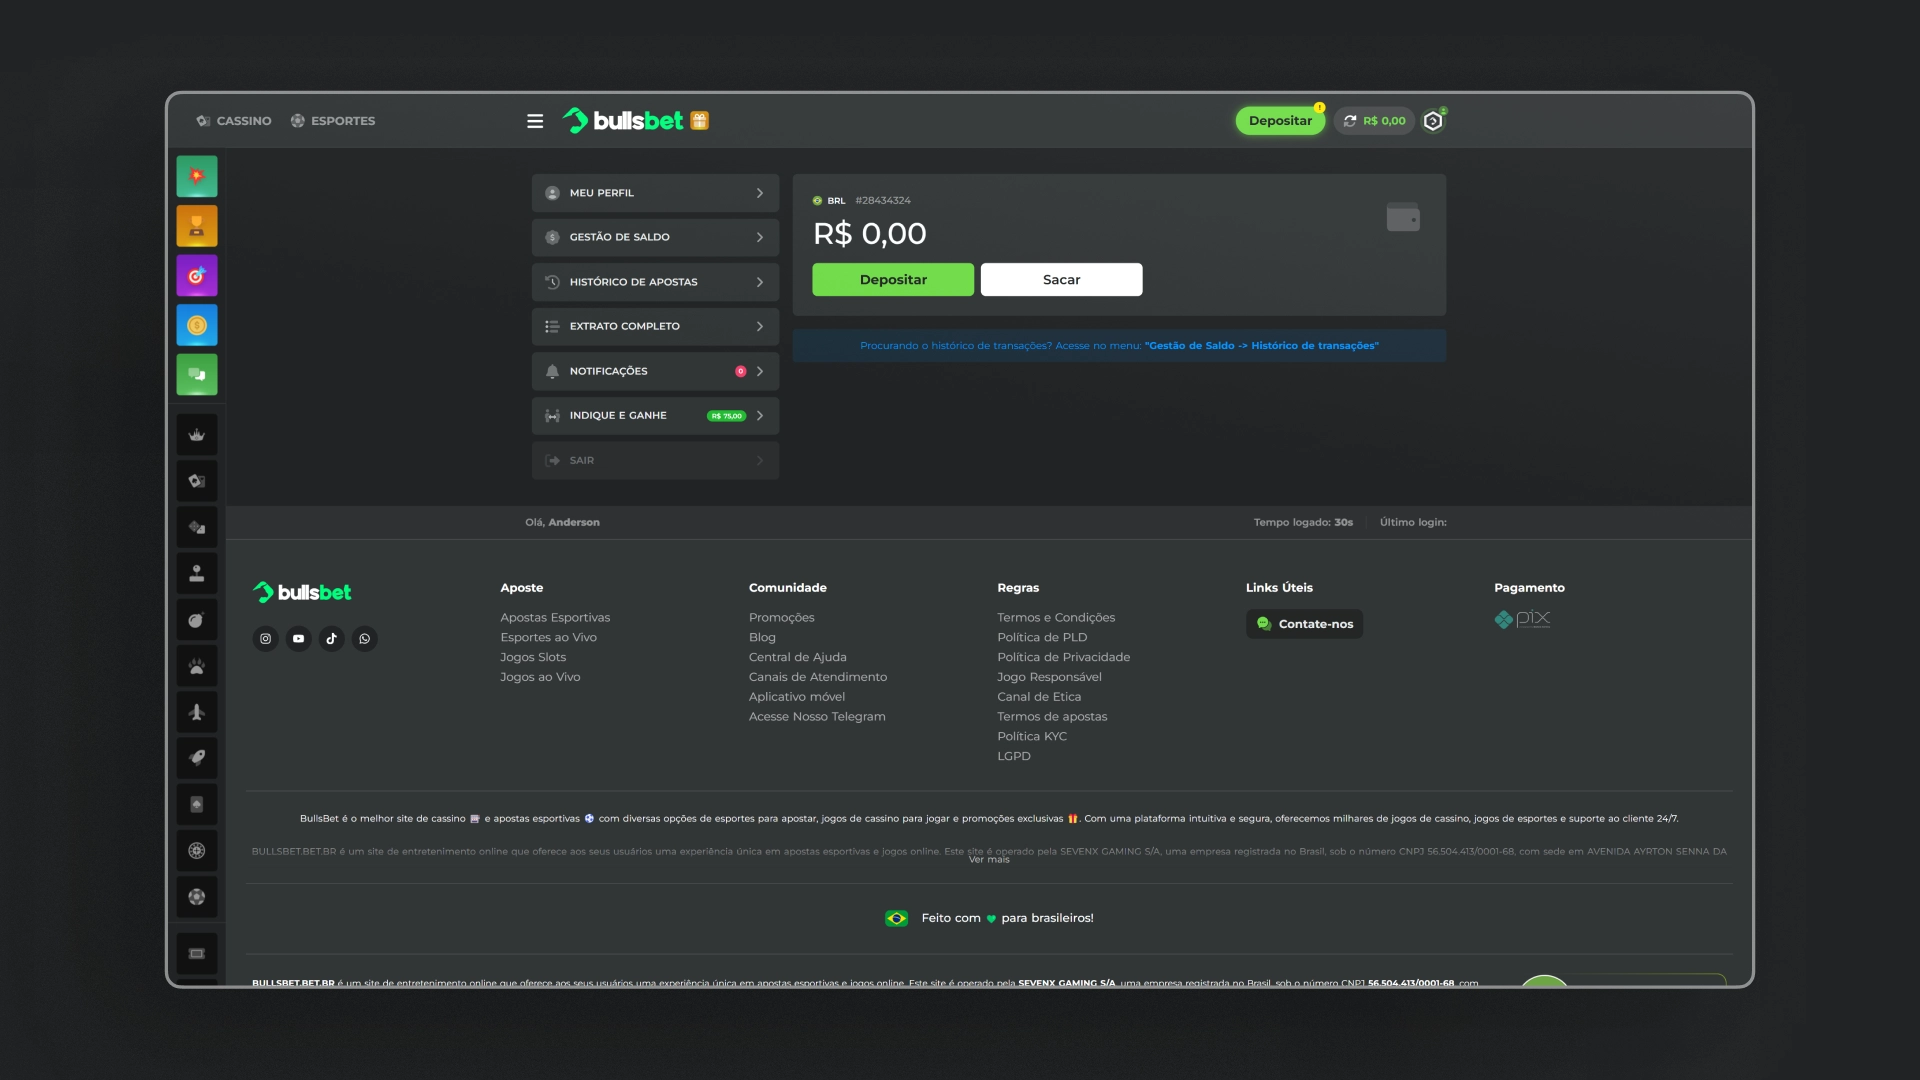The height and width of the screenshot is (1080, 1920).
Task: Select the live dealer person sidebar icon
Action: coord(197,573)
